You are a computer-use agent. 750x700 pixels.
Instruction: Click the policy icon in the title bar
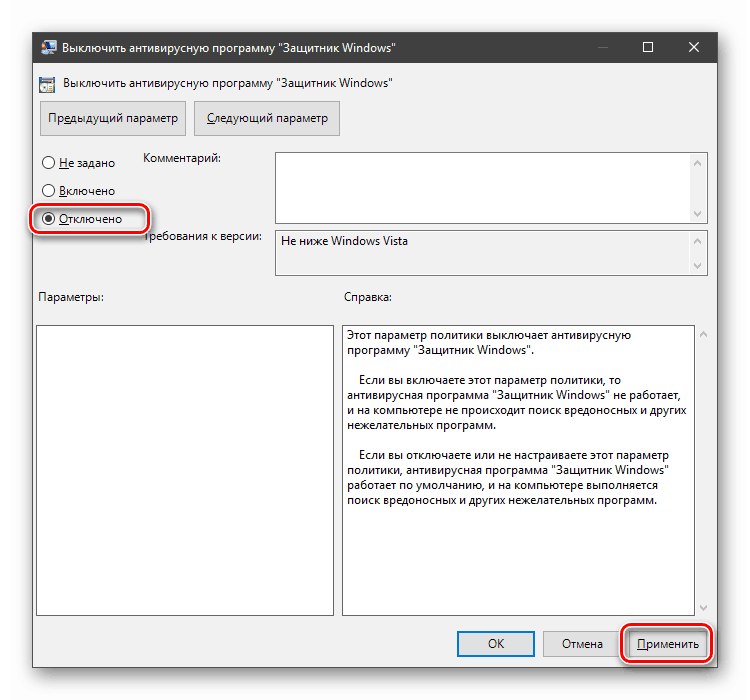click(48, 47)
